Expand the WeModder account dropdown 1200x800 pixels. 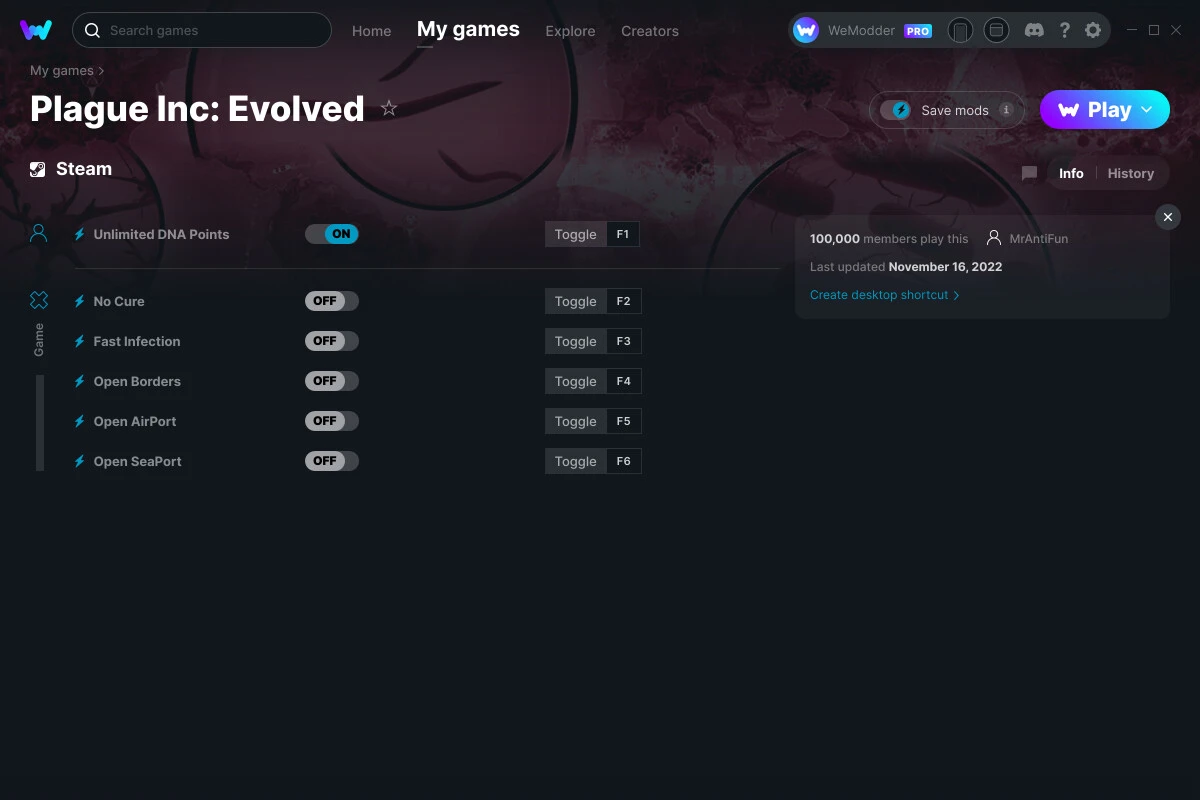click(870, 30)
